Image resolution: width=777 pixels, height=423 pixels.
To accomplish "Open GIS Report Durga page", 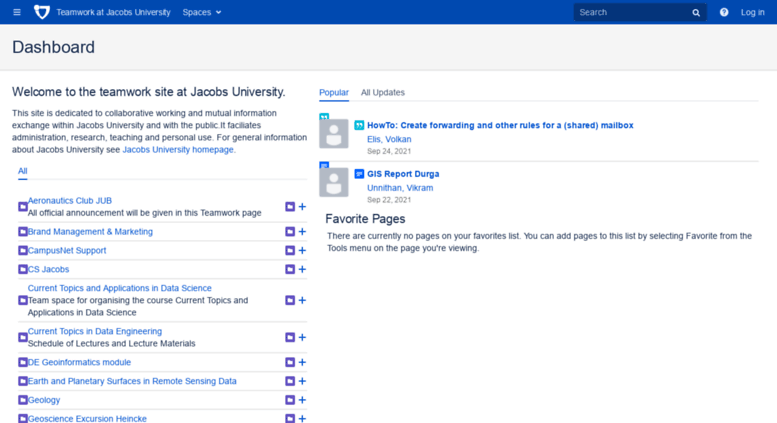I will point(403,174).
